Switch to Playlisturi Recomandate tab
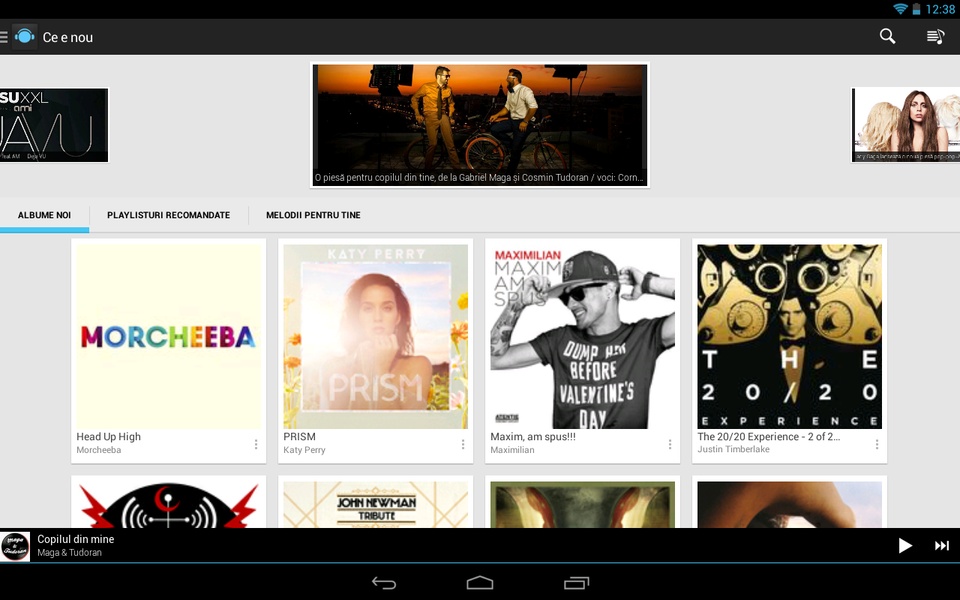The width and height of the screenshot is (960, 600). tap(168, 216)
